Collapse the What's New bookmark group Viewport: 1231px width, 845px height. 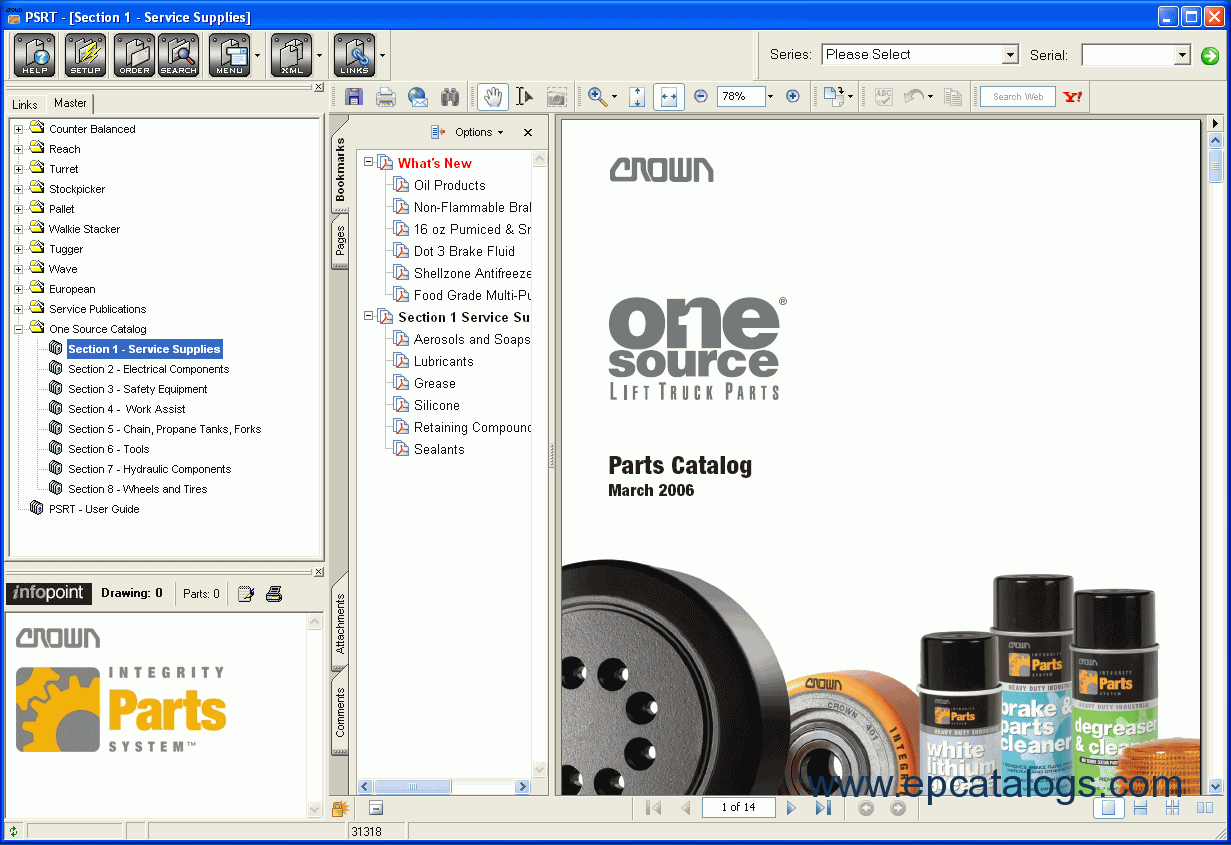(368, 162)
